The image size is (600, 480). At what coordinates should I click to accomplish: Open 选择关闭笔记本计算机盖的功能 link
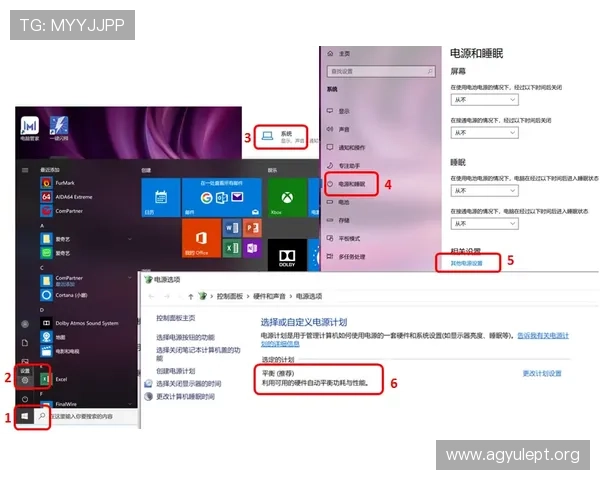(x=198, y=354)
